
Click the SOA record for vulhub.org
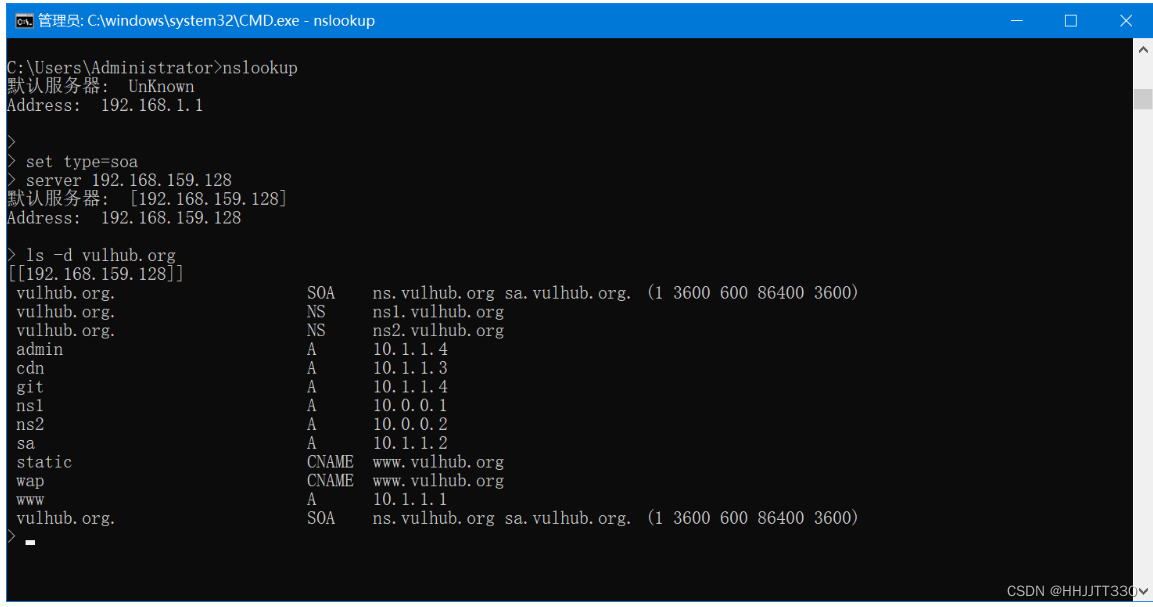click(x=322, y=292)
